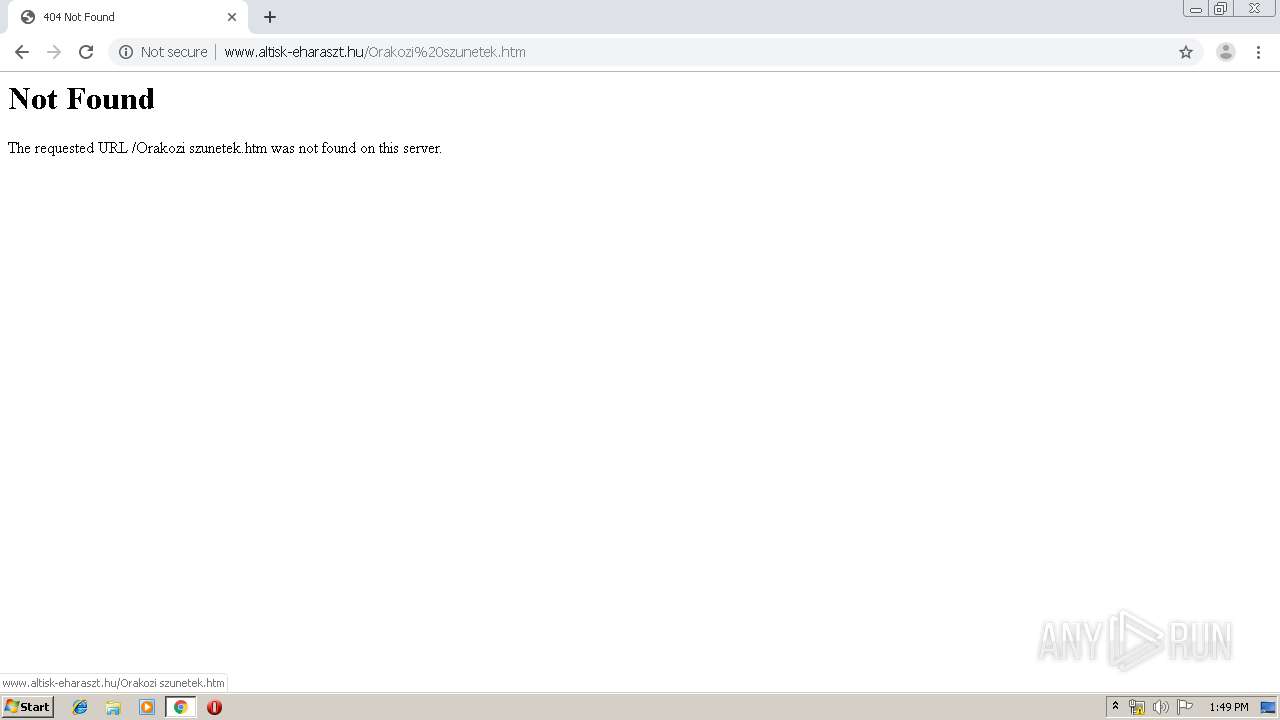Open the volume speaker tray icon
This screenshot has width=1280, height=720.
[x=1160, y=707]
